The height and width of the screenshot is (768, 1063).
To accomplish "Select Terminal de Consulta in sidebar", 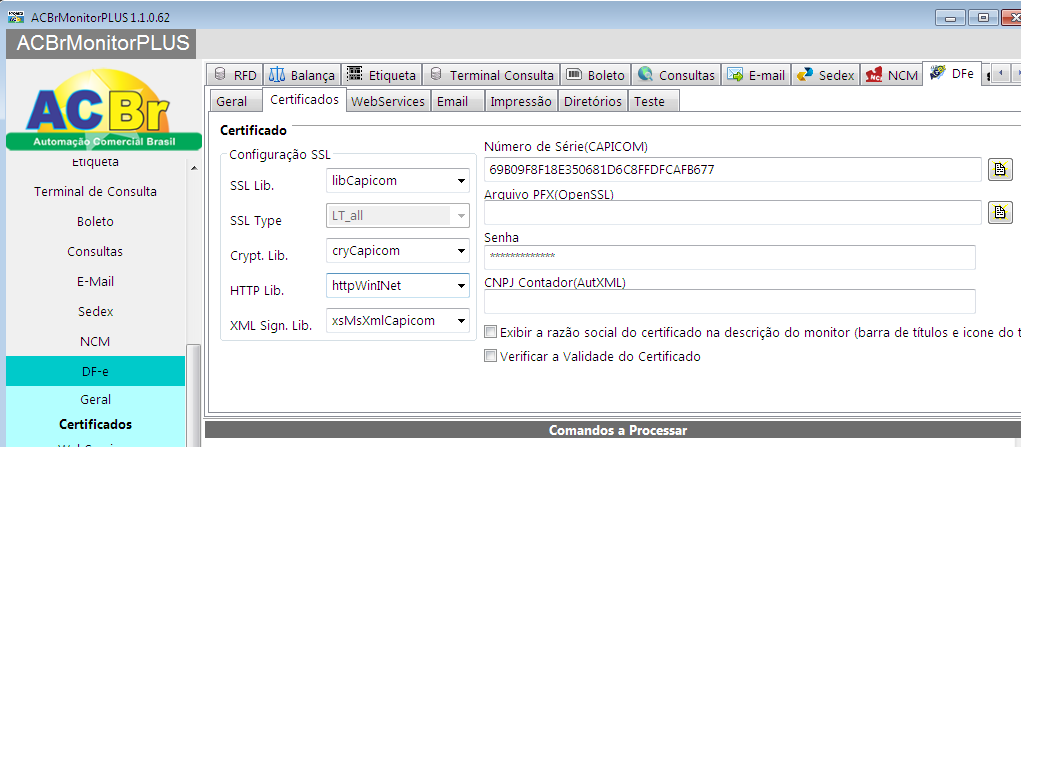I will [x=96, y=192].
